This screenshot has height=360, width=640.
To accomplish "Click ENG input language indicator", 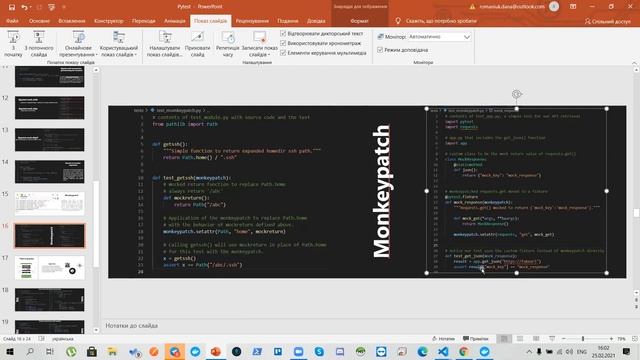I will coord(582,351).
